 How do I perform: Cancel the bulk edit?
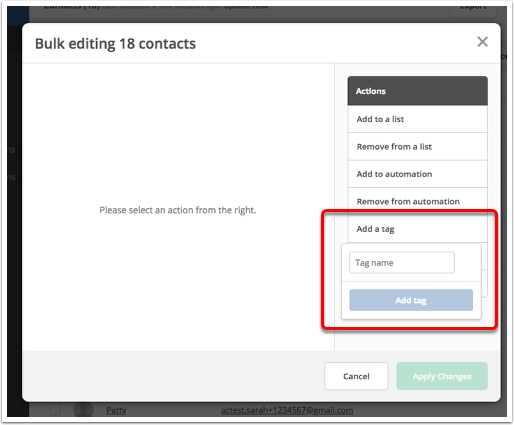point(356,376)
